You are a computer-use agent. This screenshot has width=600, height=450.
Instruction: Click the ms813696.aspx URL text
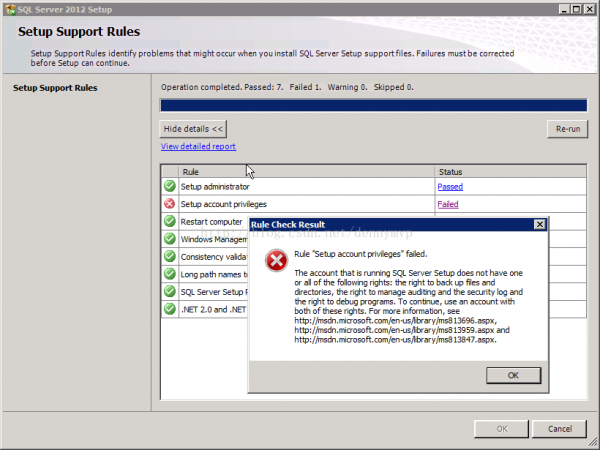396,321
